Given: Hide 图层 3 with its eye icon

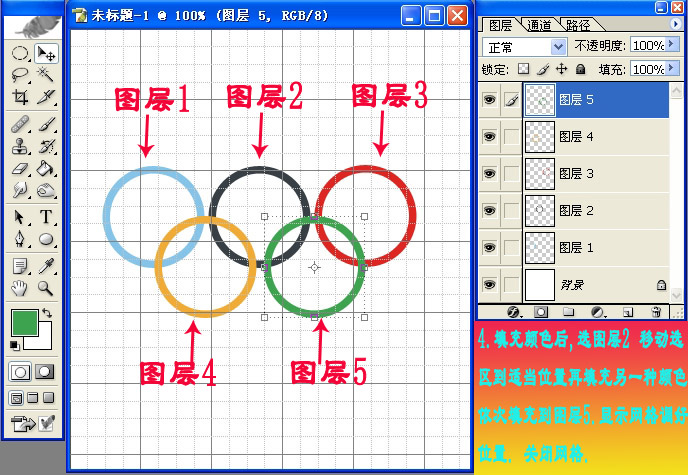Looking at the screenshot, I should point(489,174).
